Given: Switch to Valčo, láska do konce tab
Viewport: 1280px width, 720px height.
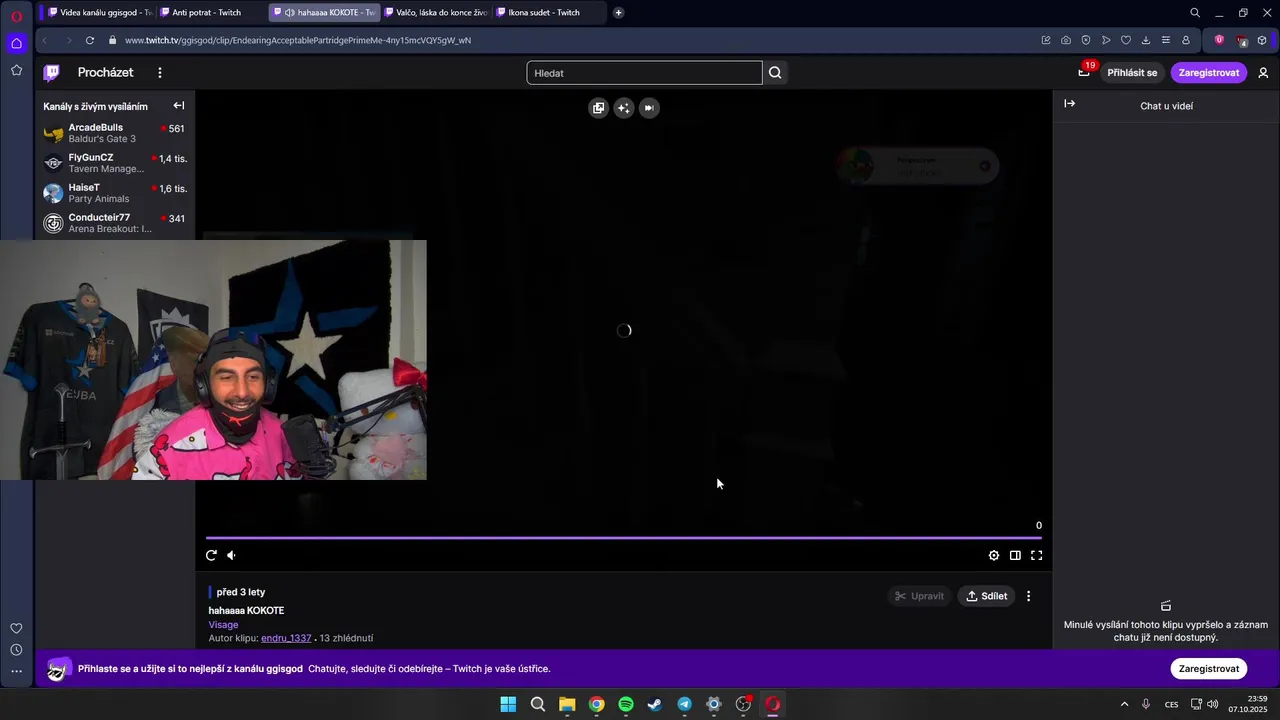Looking at the screenshot, I should click(436, 13).
